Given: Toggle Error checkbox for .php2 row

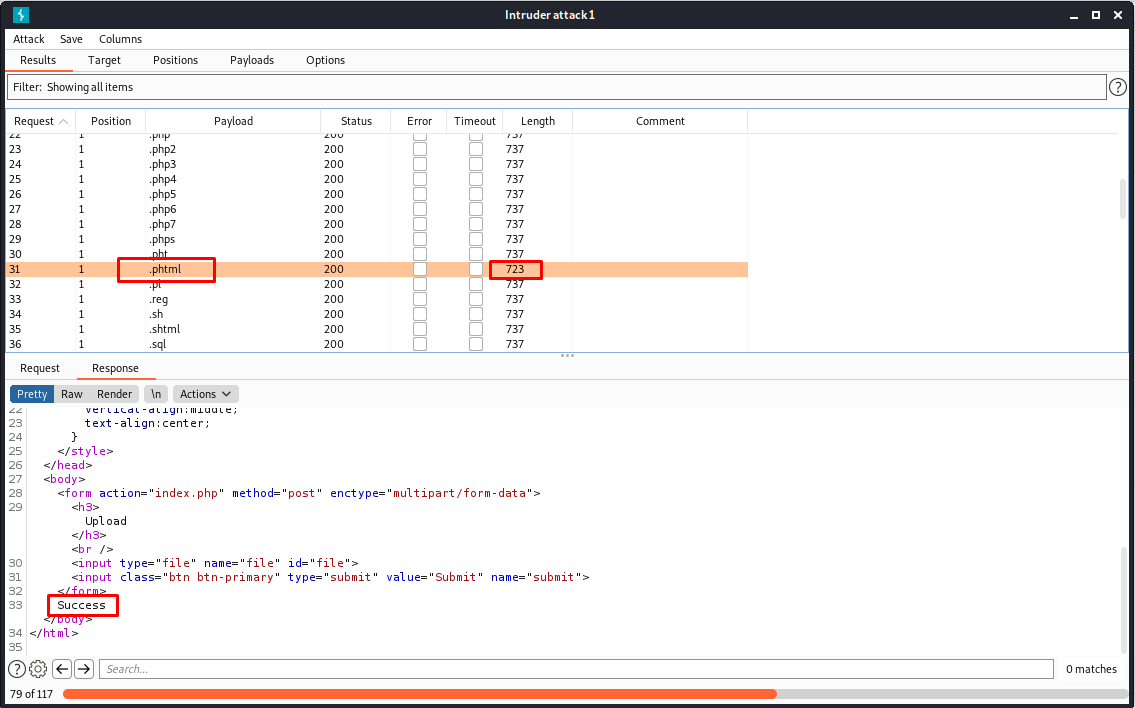Looking at the screenshot, I should point(420,149).
